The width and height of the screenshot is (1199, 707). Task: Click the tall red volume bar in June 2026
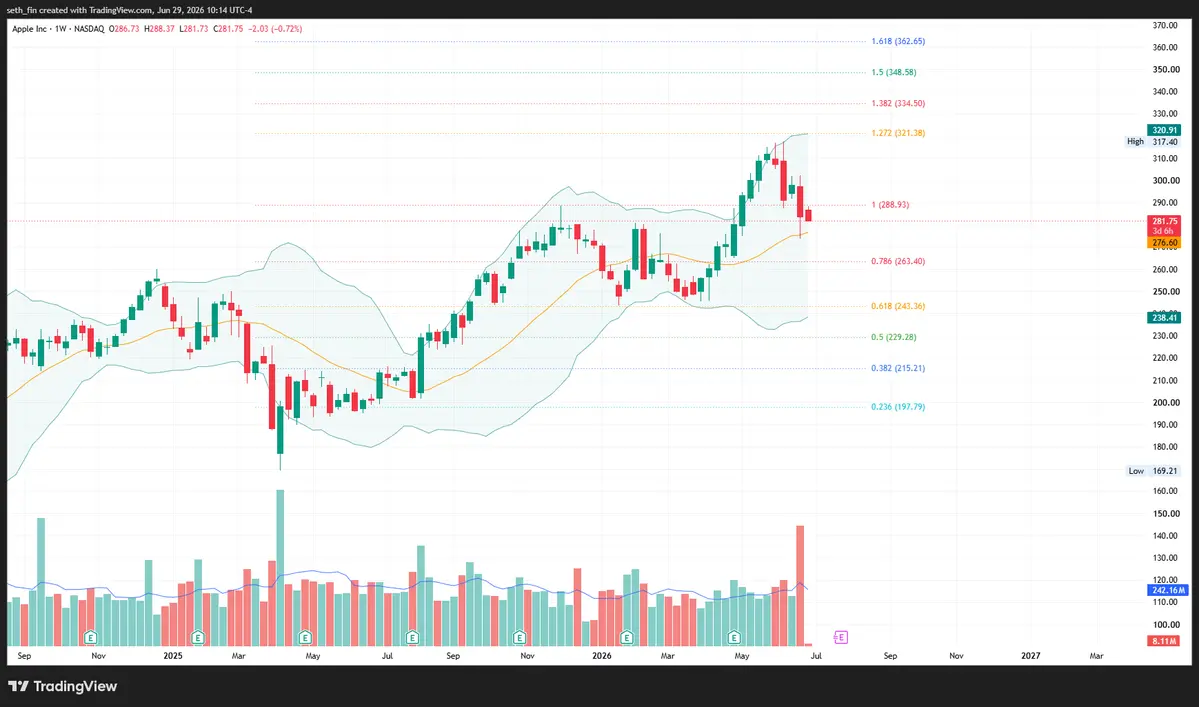800,585
